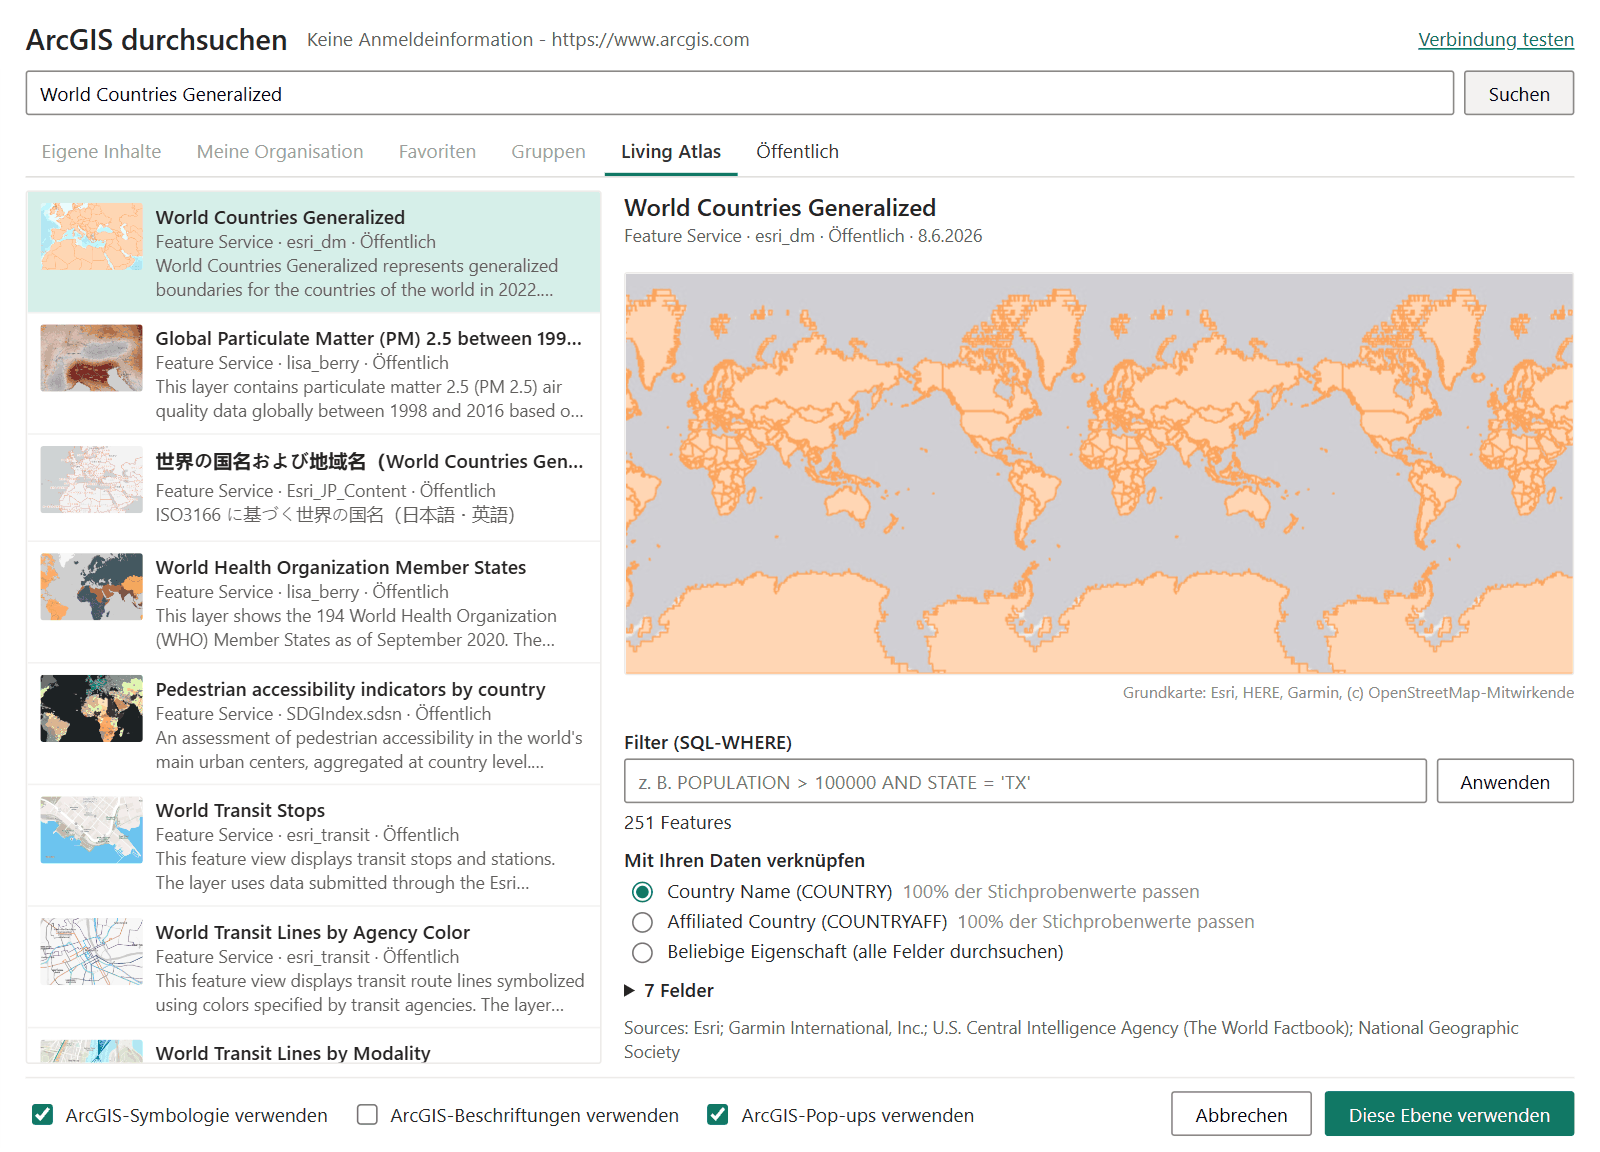1600x1152 pixels.
Task: Click the 251 Features count text
Action: 678,822
